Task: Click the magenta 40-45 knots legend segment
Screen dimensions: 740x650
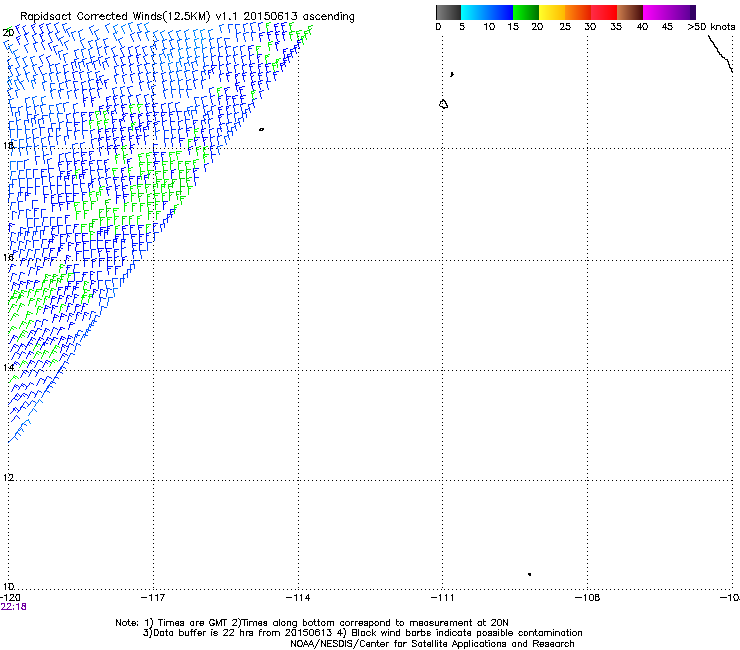Action: click(x=656, y=12)
